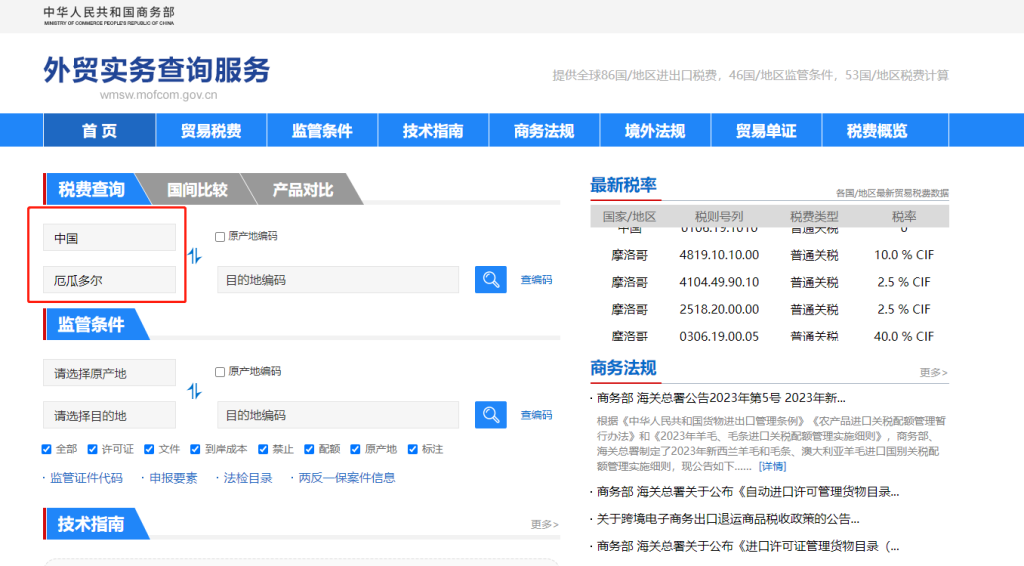Click the search icon in the tax fee query row
The height and width of the screenshot is (566, 1024).
(x=490, y=279)
